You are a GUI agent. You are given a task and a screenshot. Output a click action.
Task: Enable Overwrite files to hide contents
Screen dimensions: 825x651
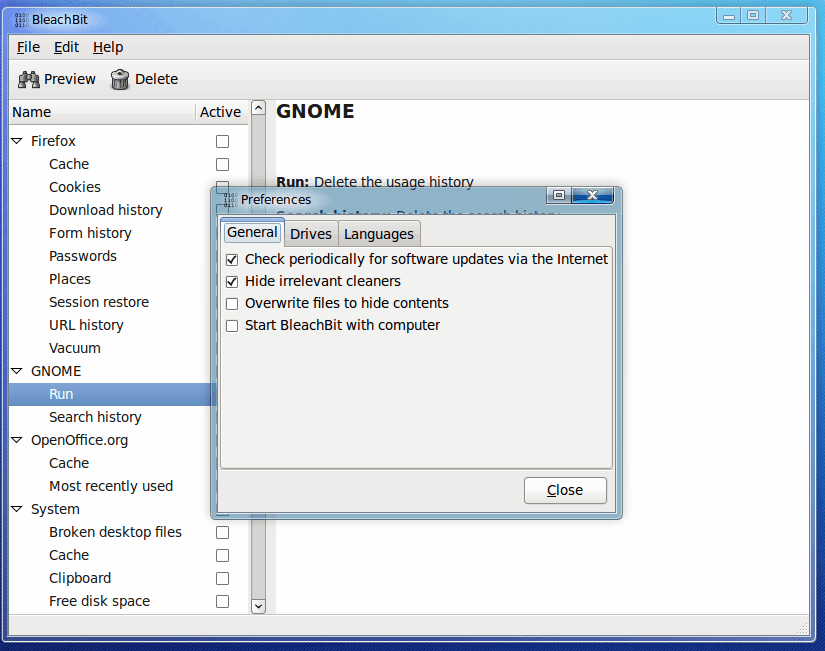tap(232, 303)
